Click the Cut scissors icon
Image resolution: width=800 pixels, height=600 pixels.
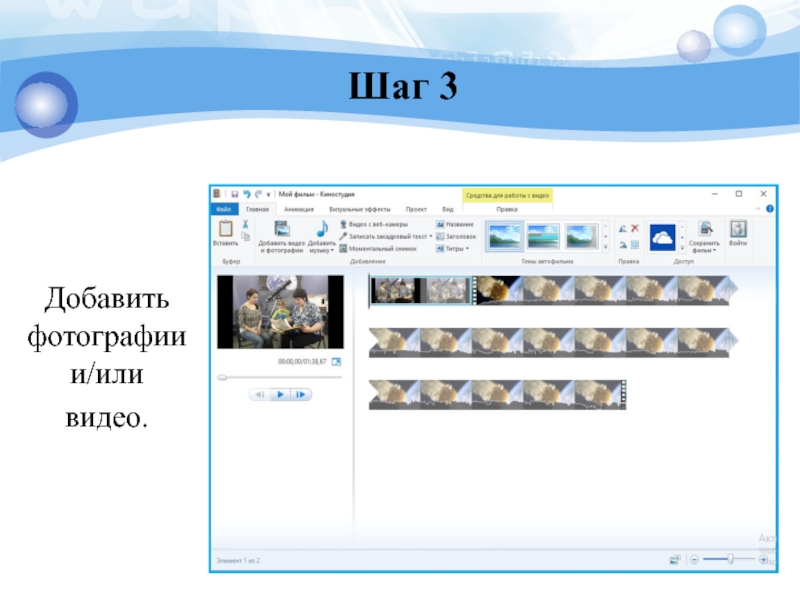pos(245,224)
